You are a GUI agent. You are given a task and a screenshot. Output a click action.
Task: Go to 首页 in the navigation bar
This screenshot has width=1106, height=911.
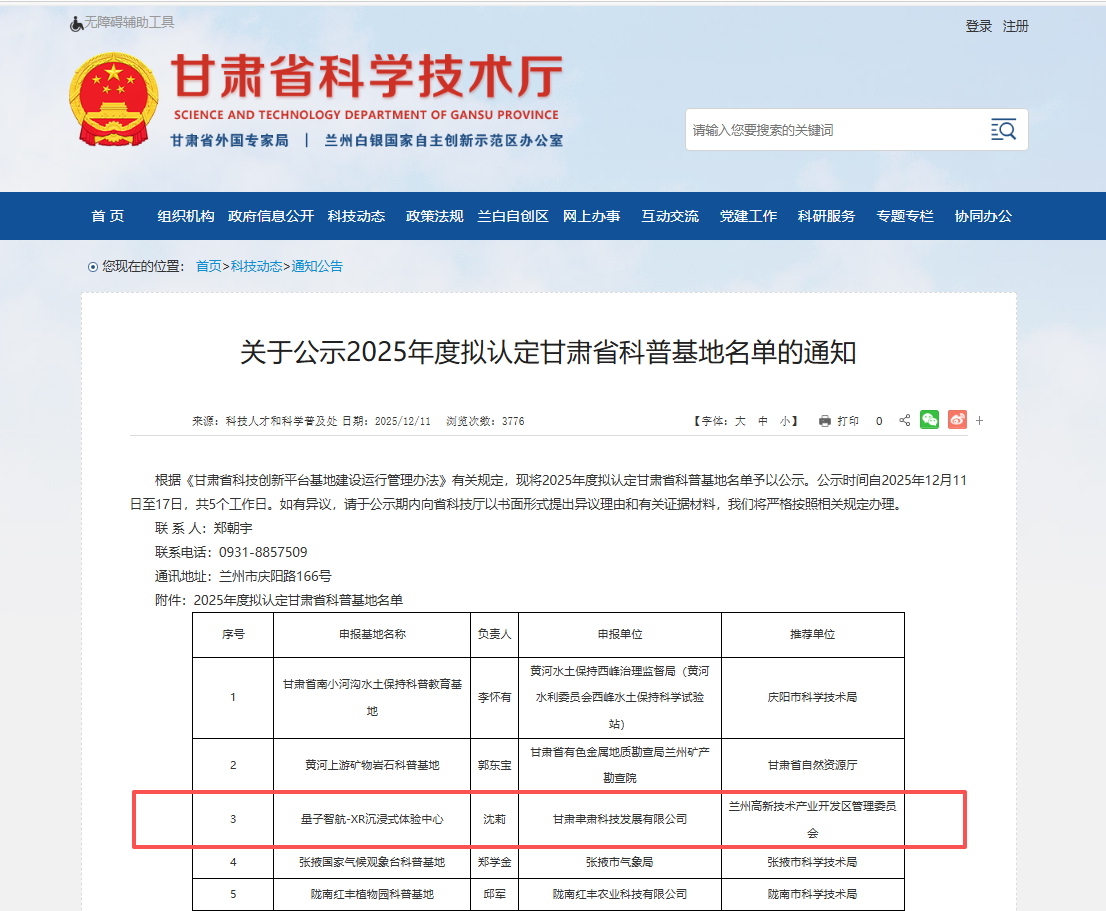point(108,216)
